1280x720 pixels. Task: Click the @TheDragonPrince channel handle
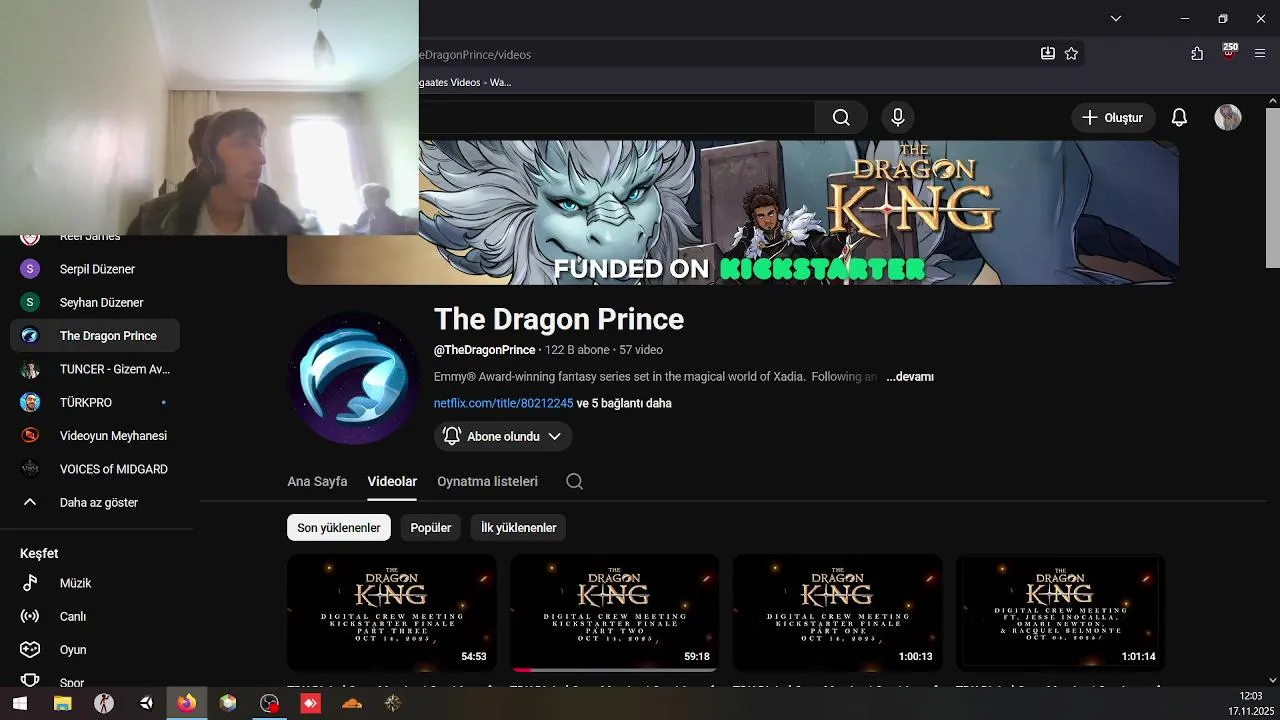click(x=485, y=350)
